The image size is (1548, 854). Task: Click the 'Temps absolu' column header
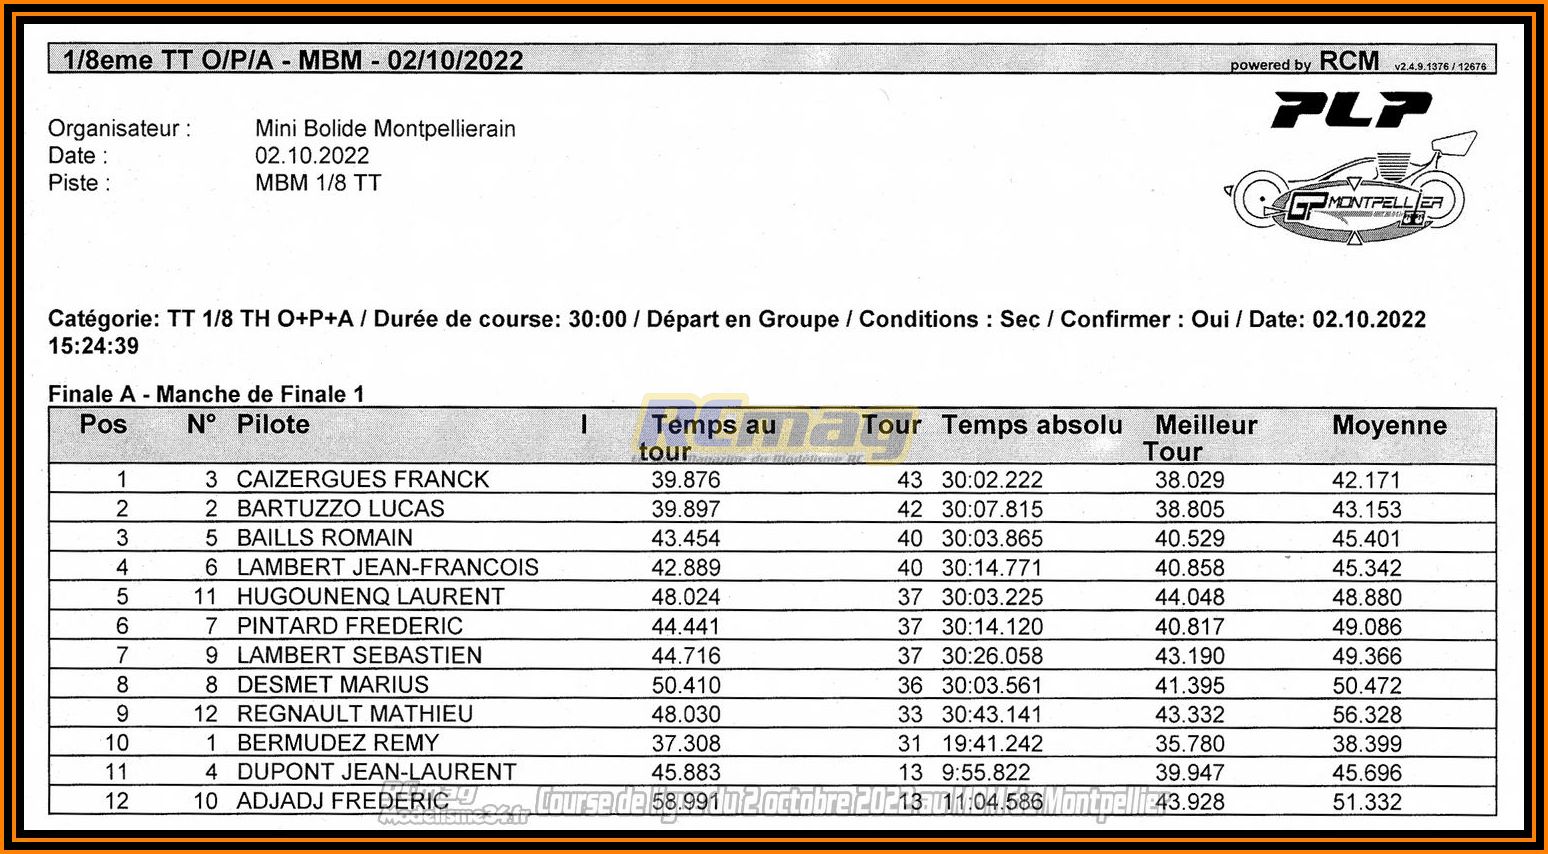coord(1032,425)
